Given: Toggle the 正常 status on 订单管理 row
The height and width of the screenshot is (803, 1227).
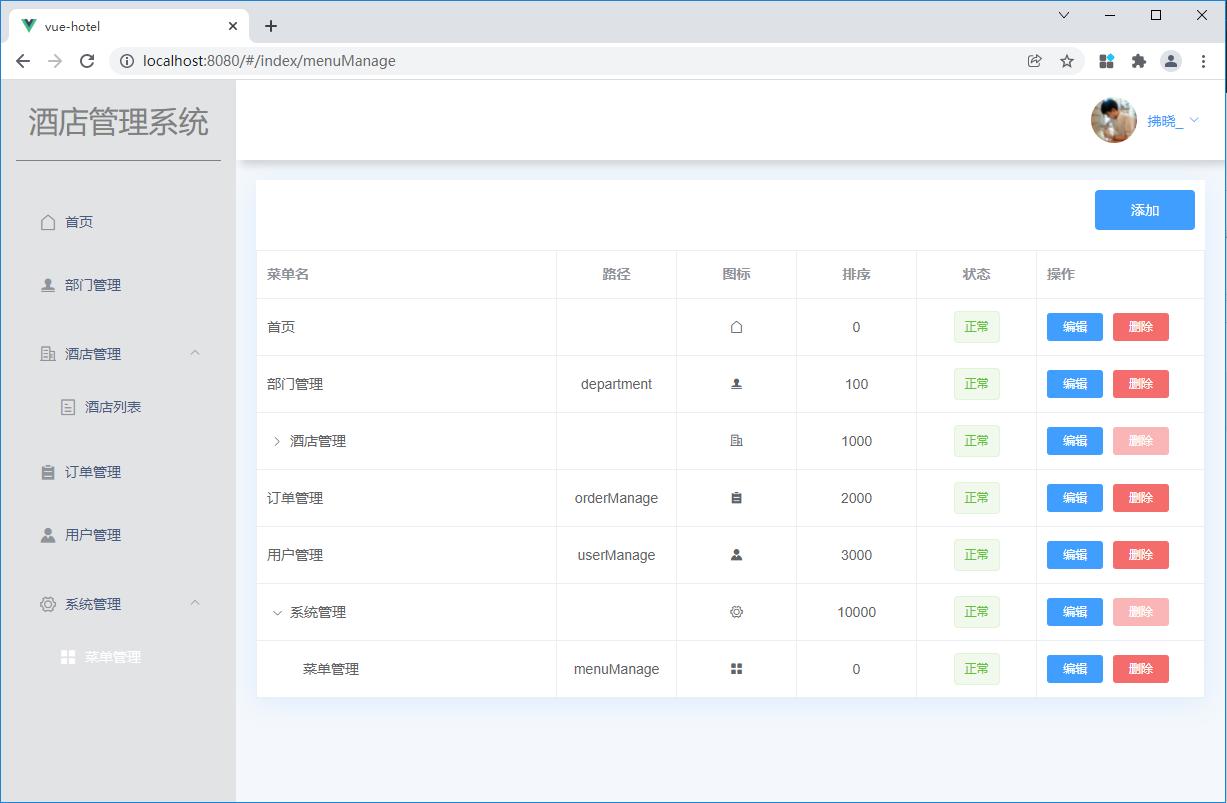Looking at the screenshot, I should (x=975, y=497).
